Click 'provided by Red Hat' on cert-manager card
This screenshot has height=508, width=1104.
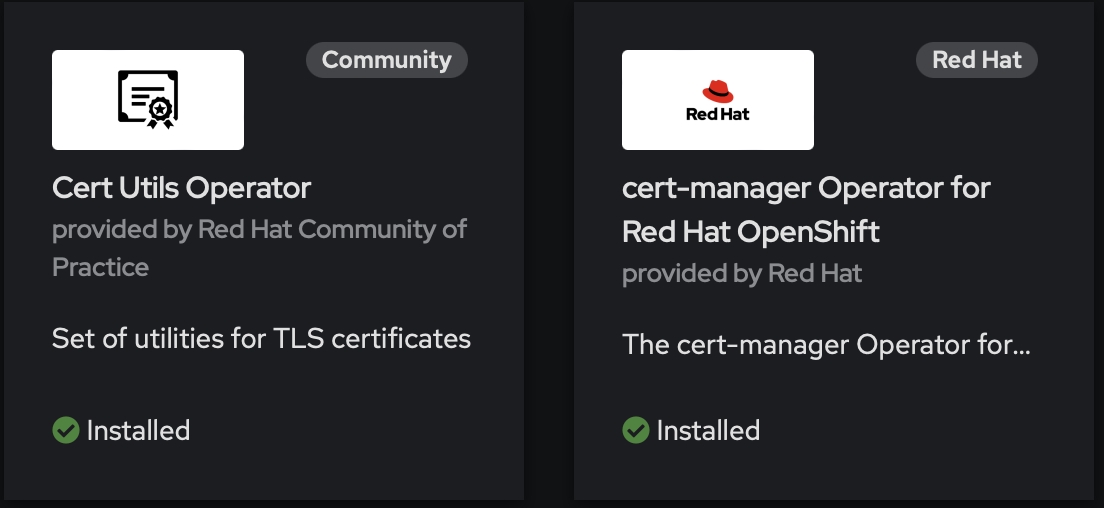(x=741, y=273)
